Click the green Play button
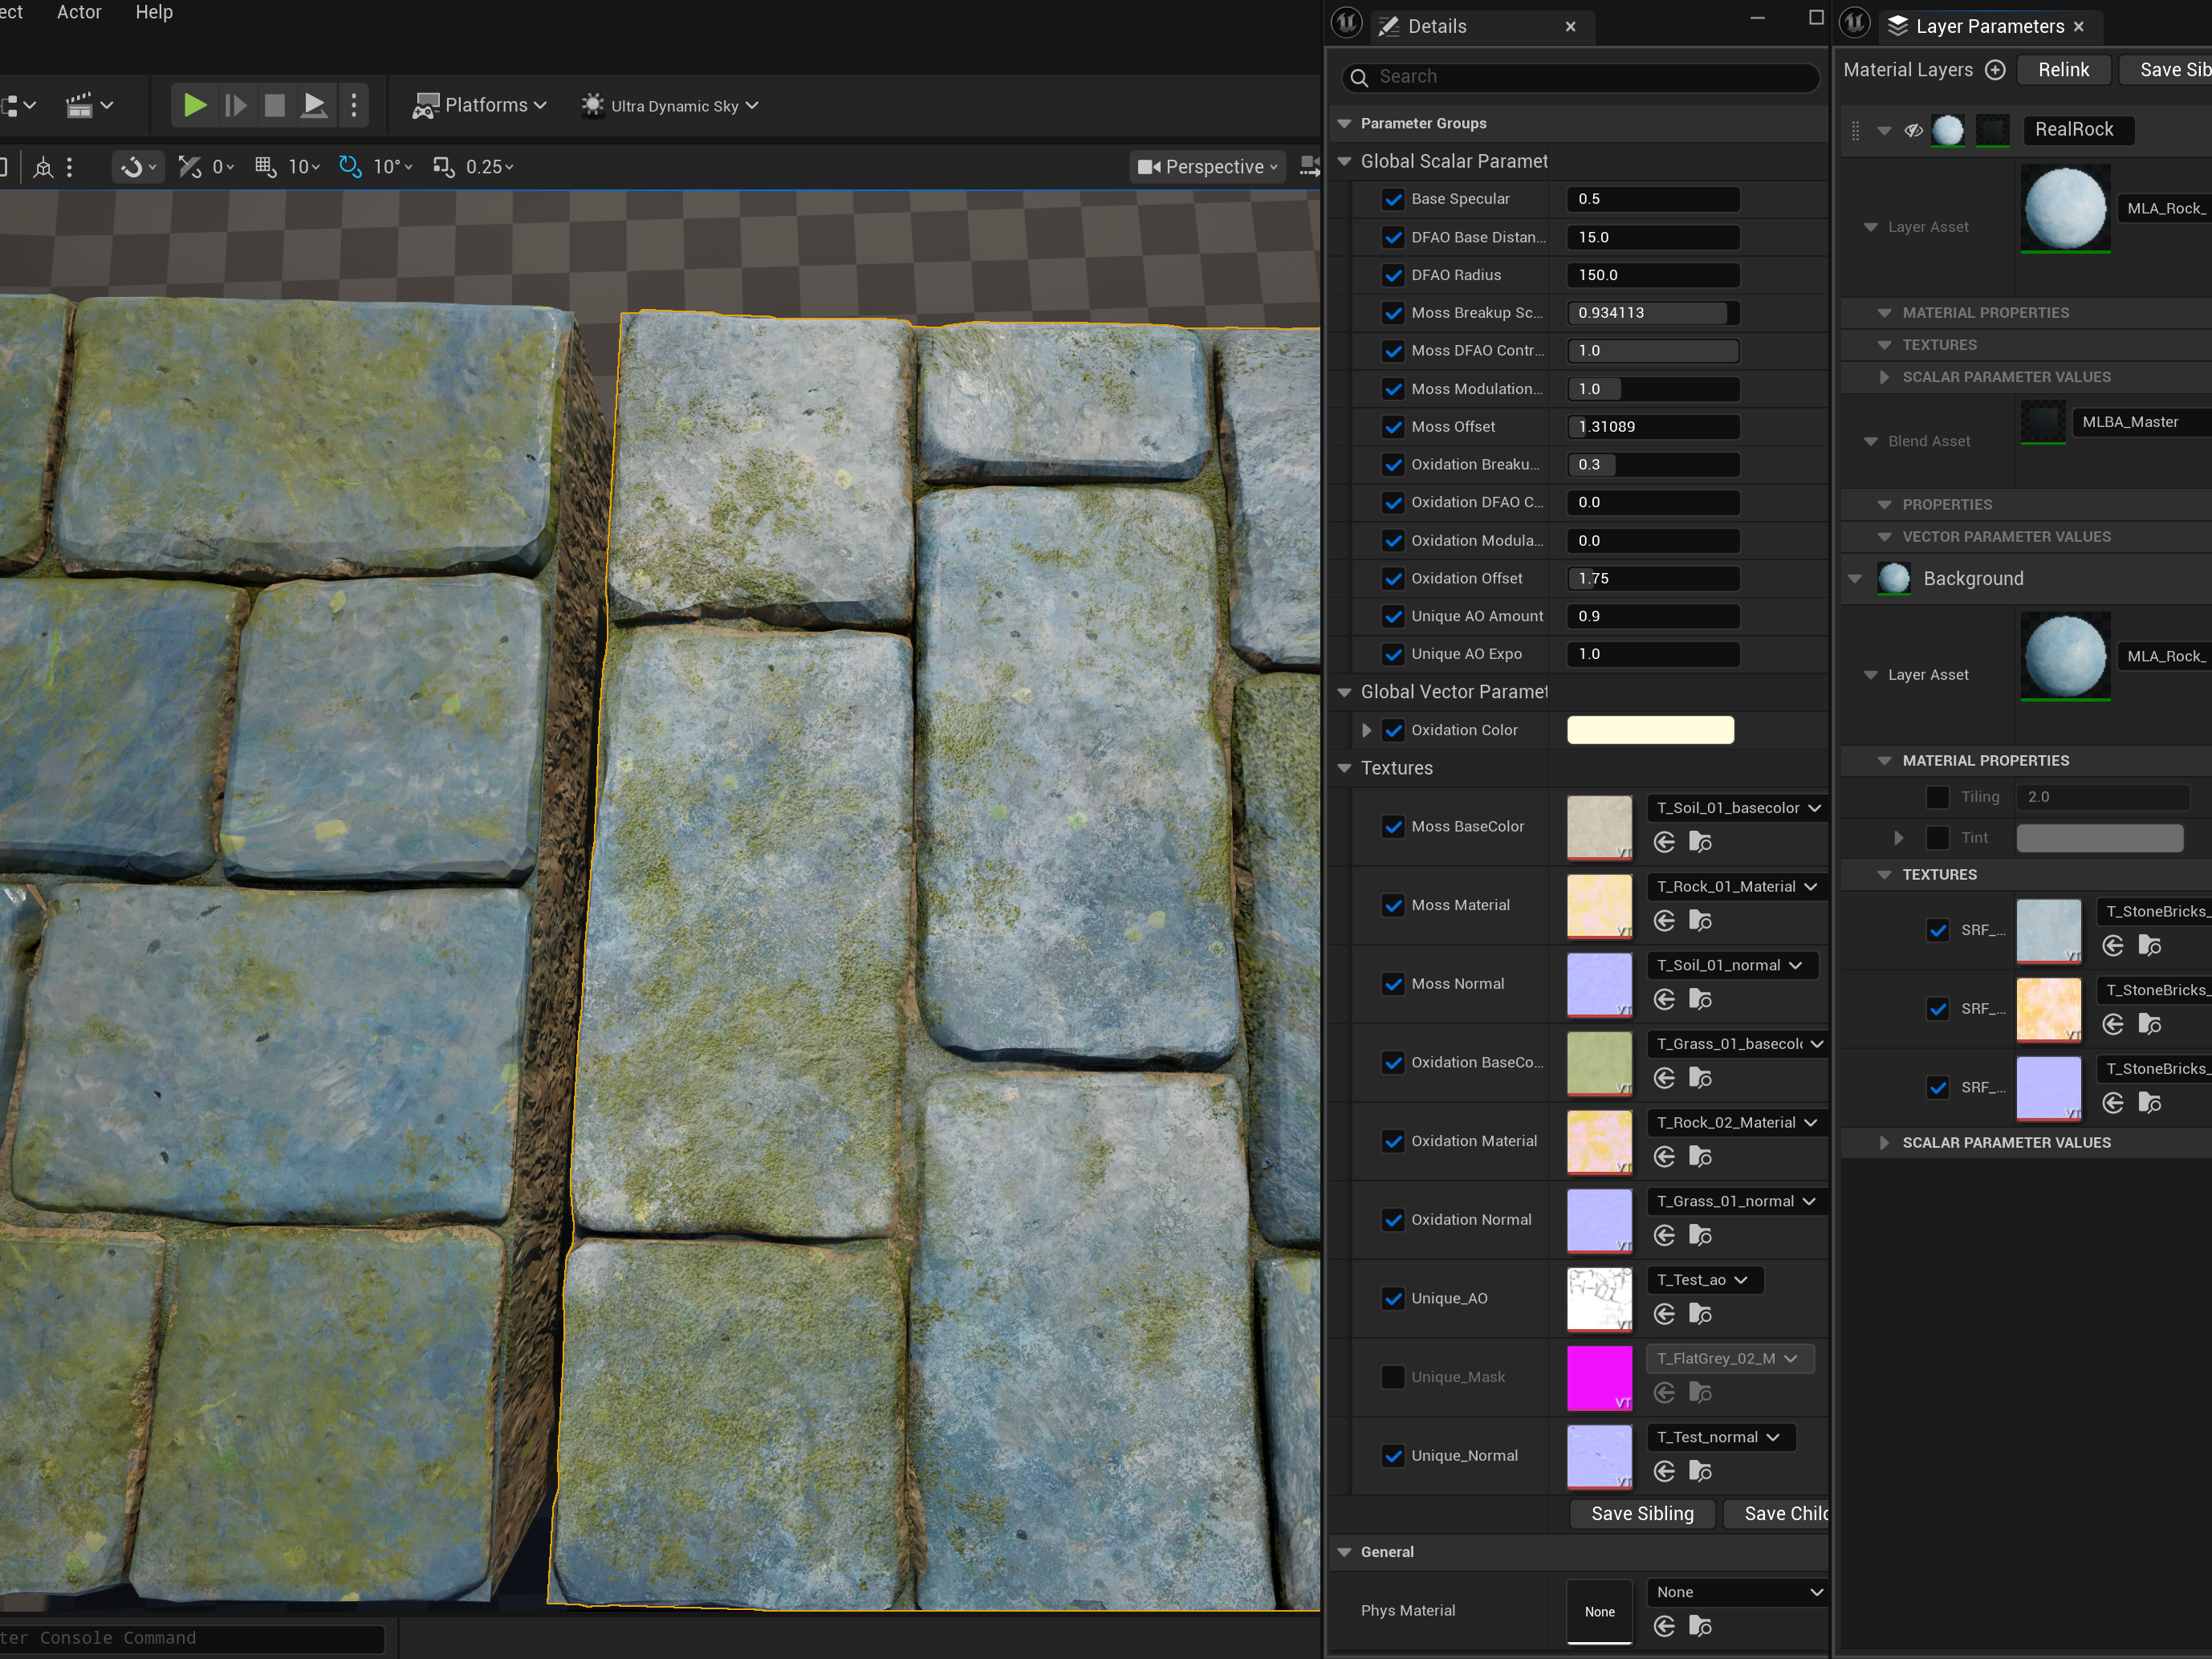 point(195,105)
